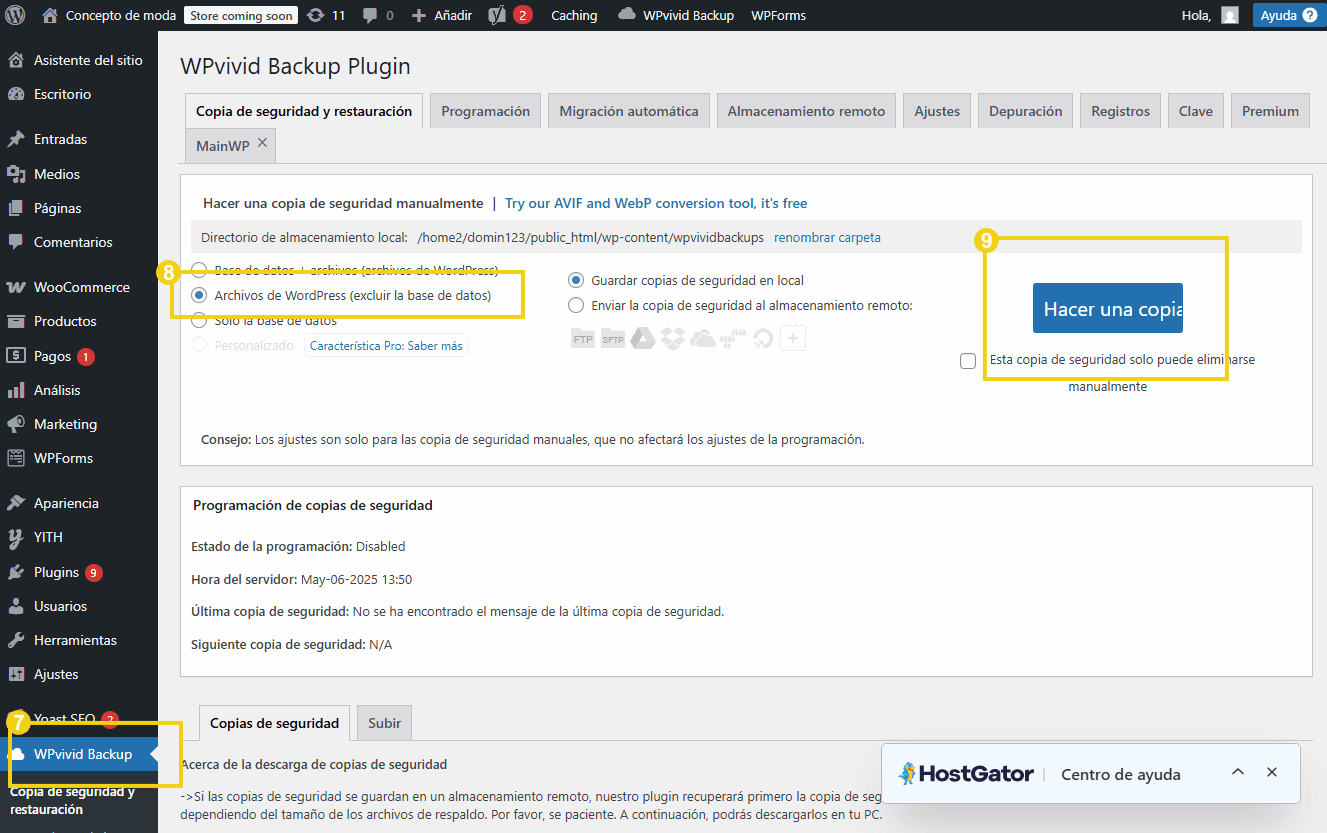Screen dimensions: 1327x833
Task: Choose Enviar la copia al almacenamiento remoto
Action: click(576, 305)
